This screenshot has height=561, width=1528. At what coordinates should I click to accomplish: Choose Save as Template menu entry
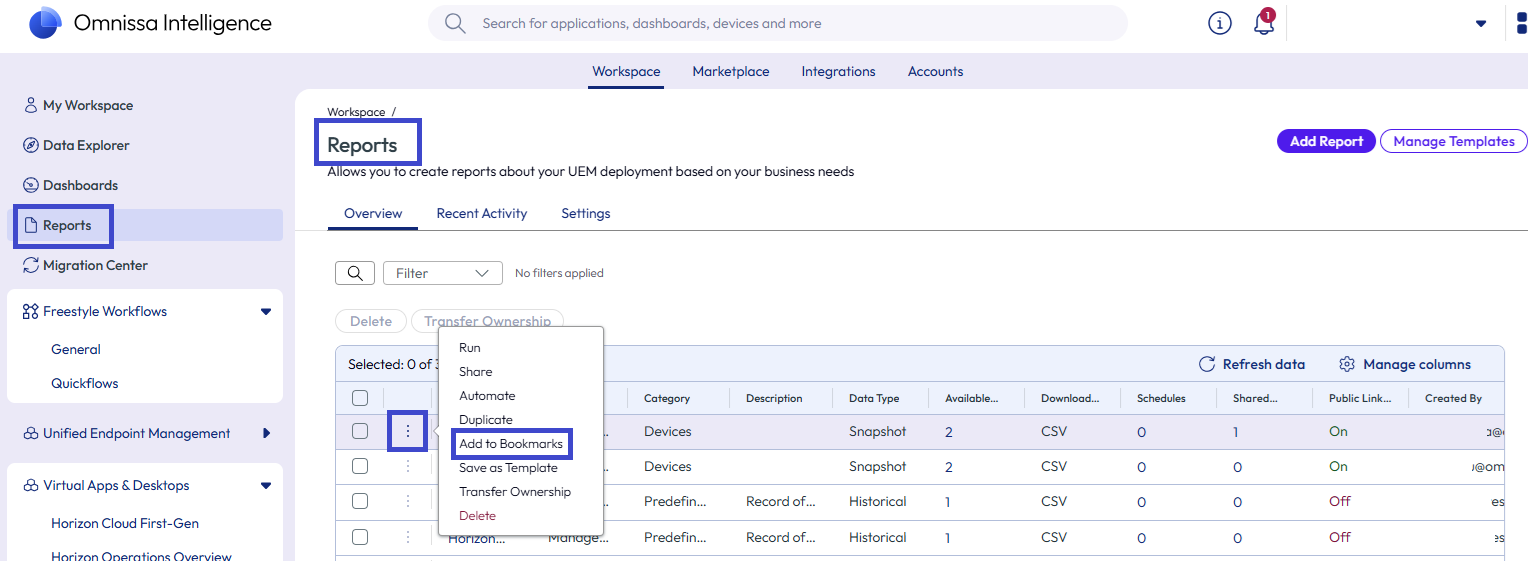tap(508, 468)
